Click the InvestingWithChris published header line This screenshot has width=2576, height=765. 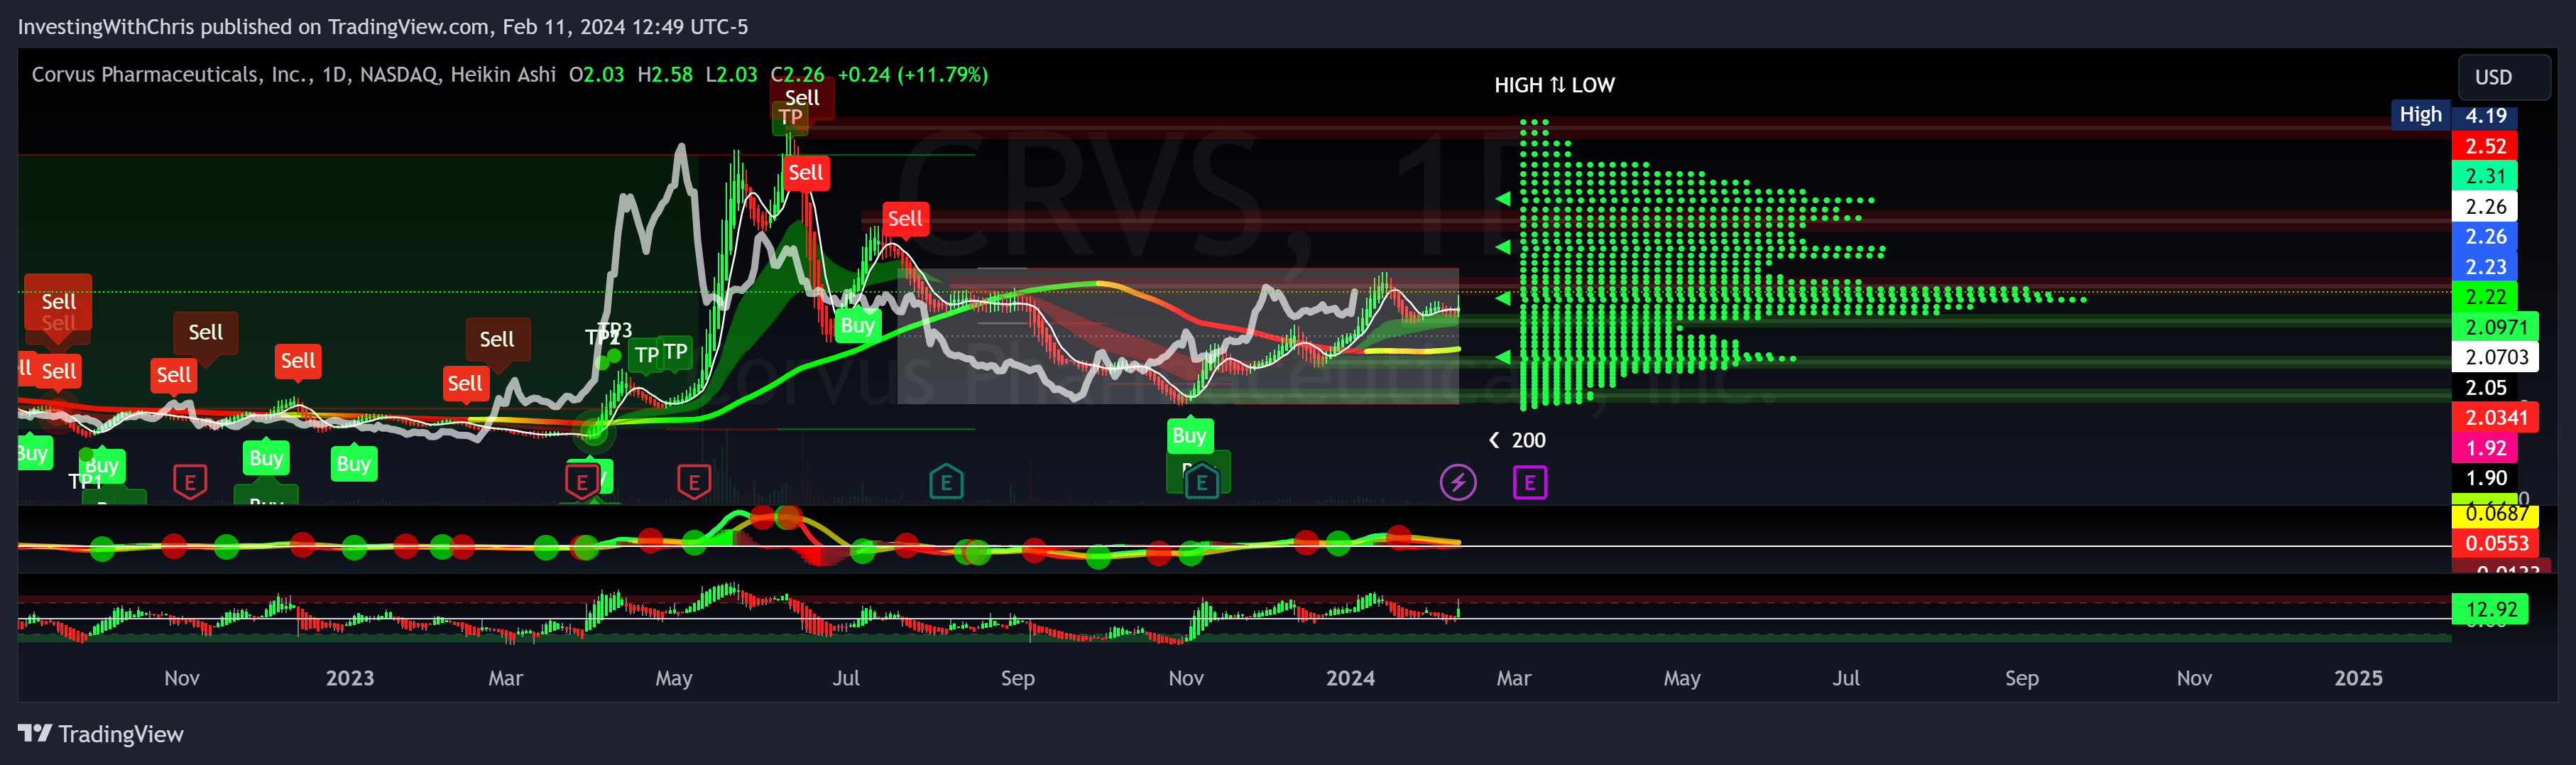383,27
